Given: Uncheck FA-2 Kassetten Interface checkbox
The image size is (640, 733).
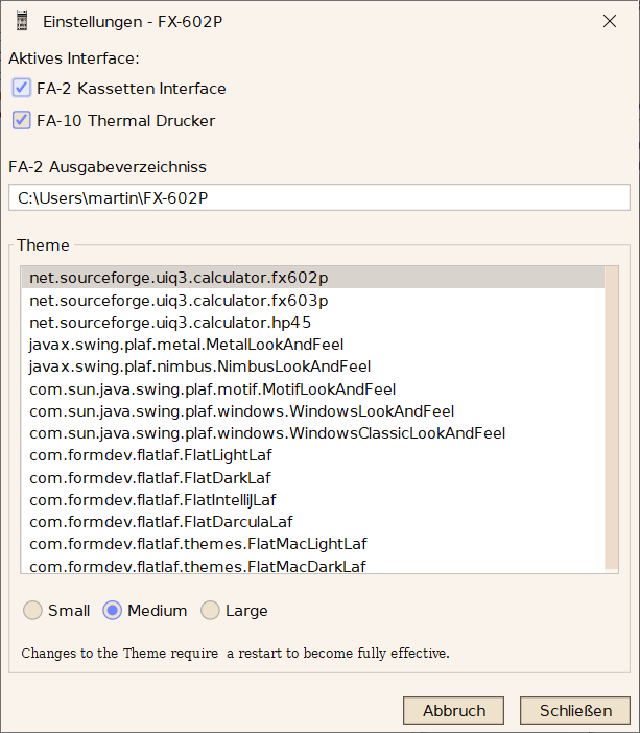Looking at the screenshot, I should [22, 87].
